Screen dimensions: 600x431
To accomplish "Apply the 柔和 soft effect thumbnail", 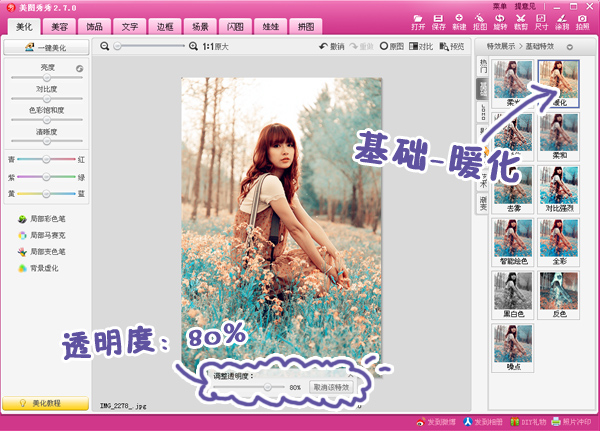I will (x=559, y=136).
